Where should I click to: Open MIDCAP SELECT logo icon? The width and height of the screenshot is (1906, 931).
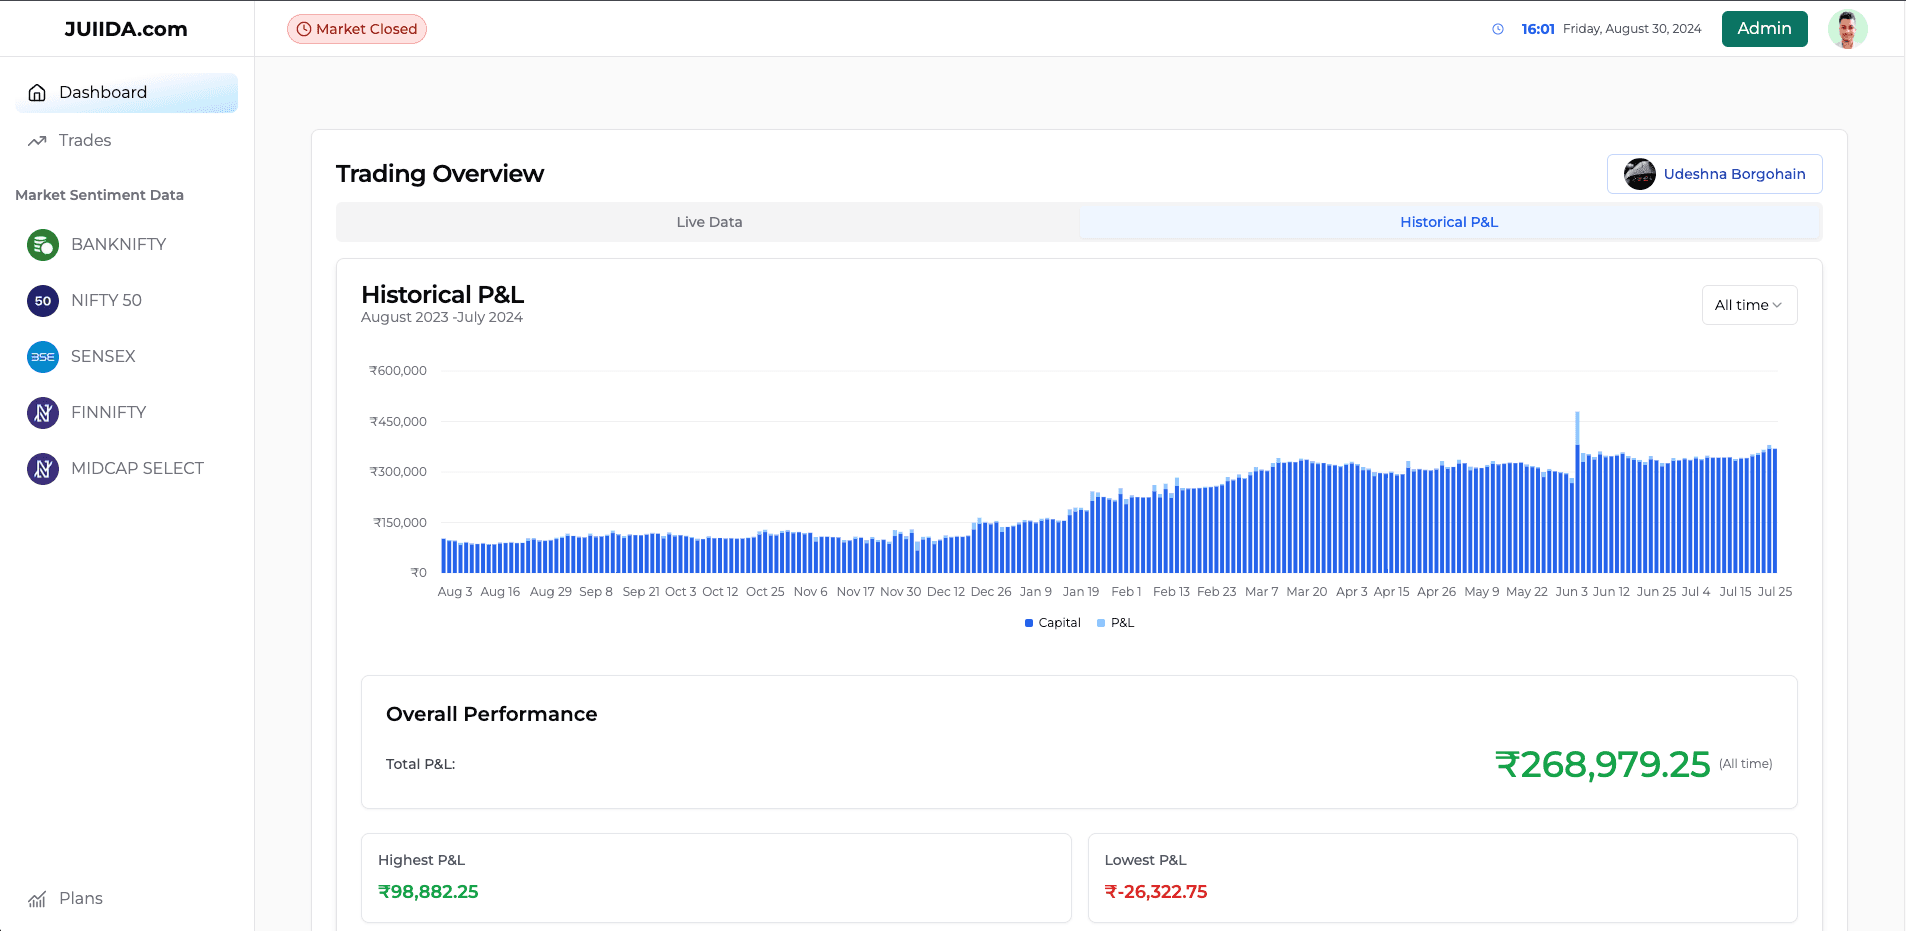click(x=43, y=469)
